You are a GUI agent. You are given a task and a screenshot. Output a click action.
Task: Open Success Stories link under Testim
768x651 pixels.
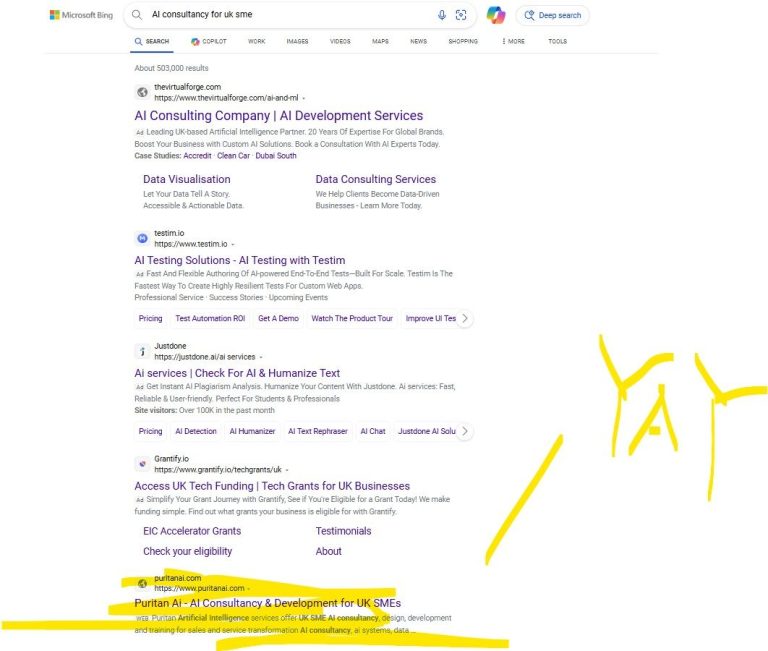click(236, 297)
